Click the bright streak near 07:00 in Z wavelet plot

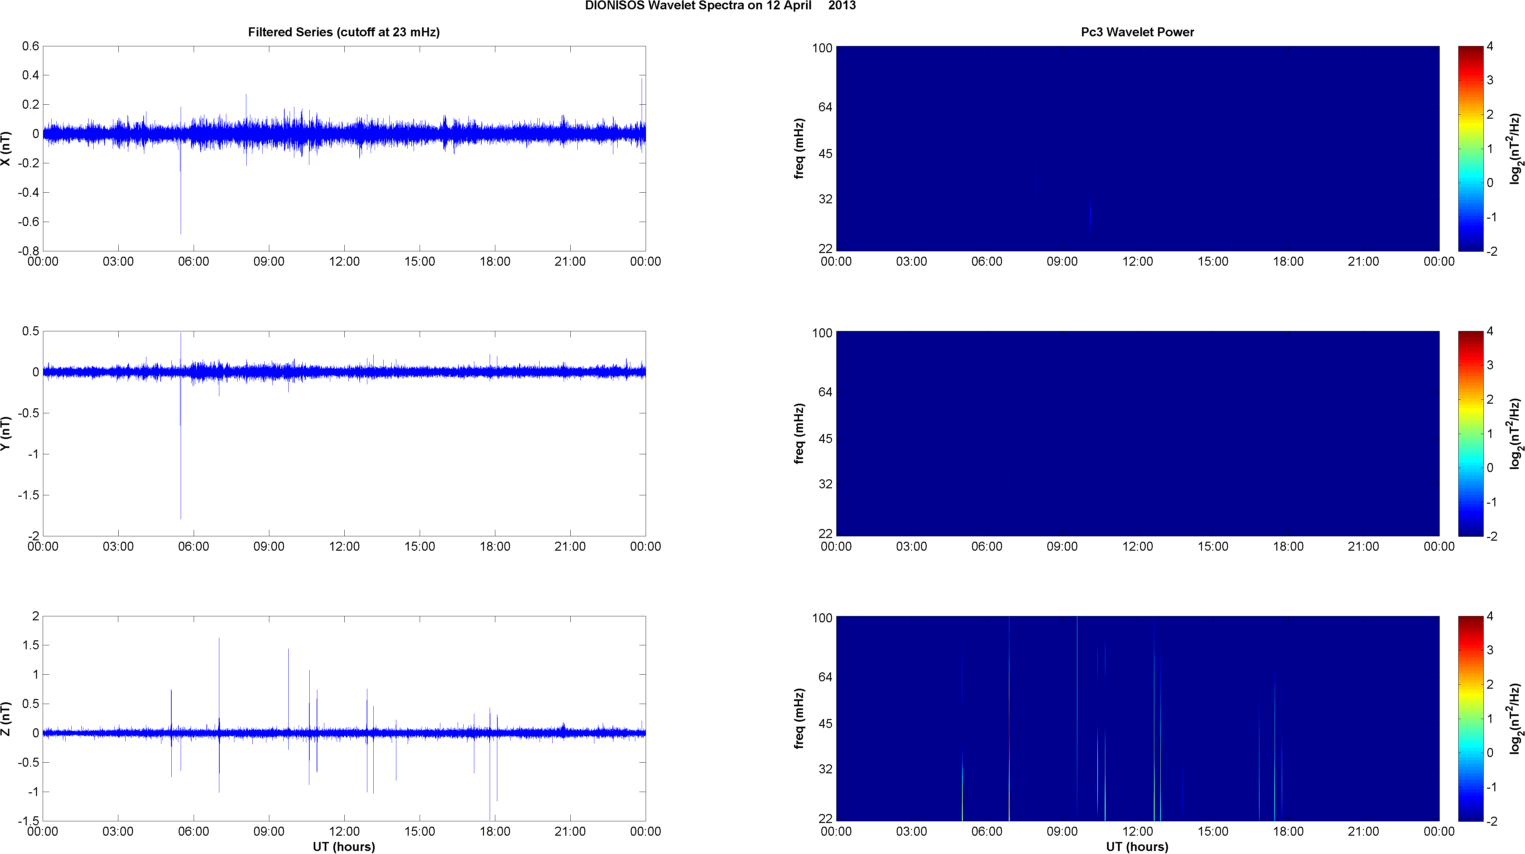point(1009,718)
